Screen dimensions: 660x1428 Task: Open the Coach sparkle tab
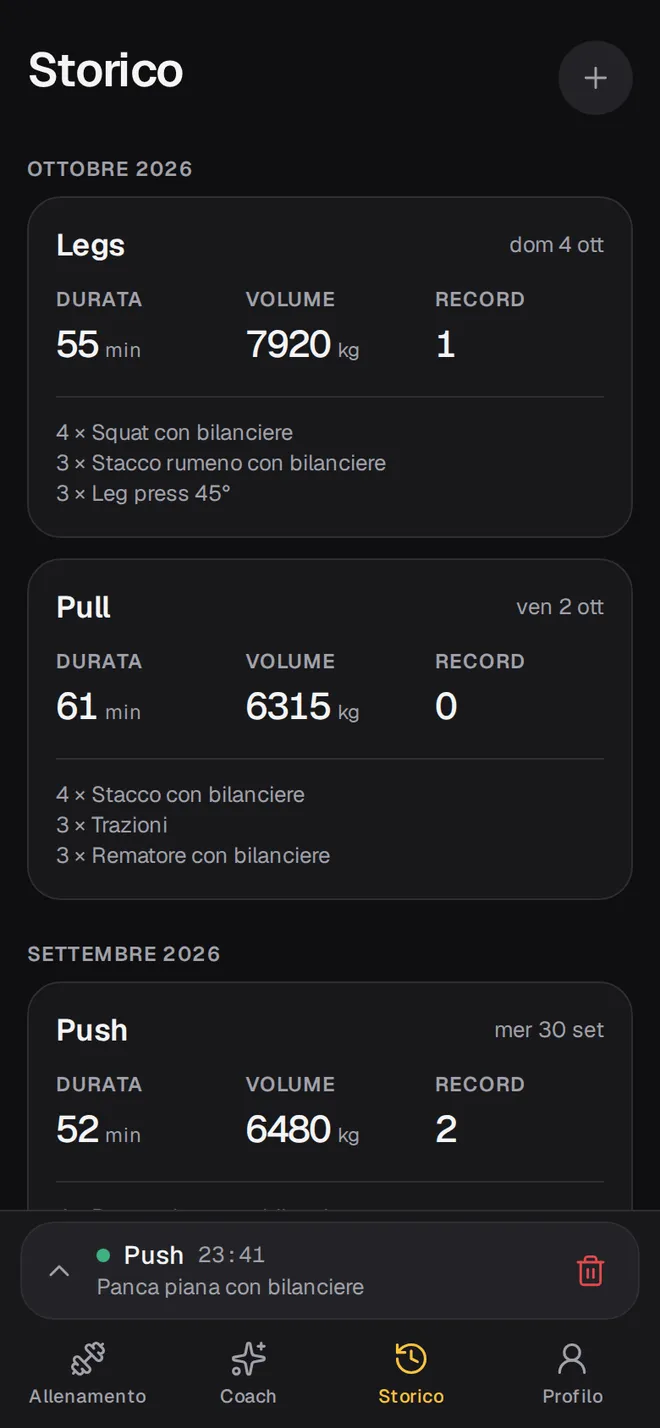tap(248, 1373)
